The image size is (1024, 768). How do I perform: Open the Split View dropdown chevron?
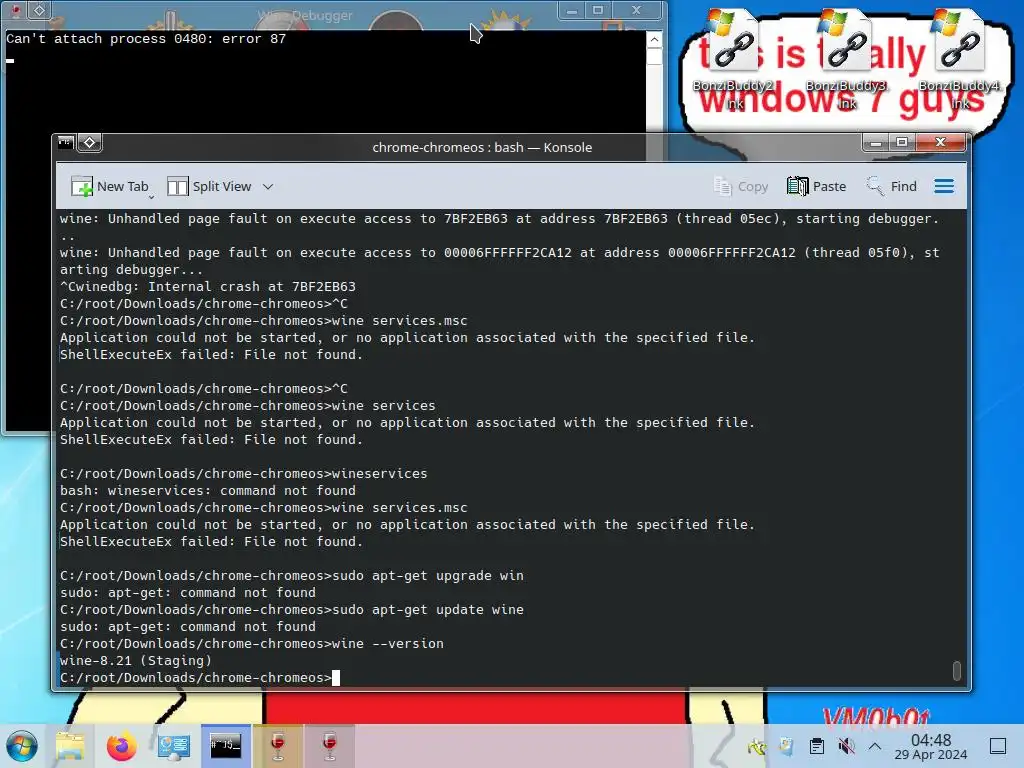pos(268,187)
